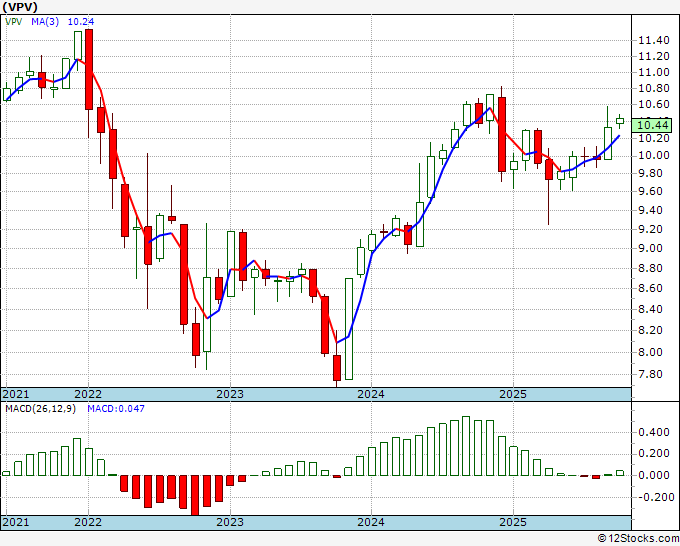Click 2021 on the price chart timeline
Screen dimensions: 680x546
pyautogui.click(x=16, y=394)
